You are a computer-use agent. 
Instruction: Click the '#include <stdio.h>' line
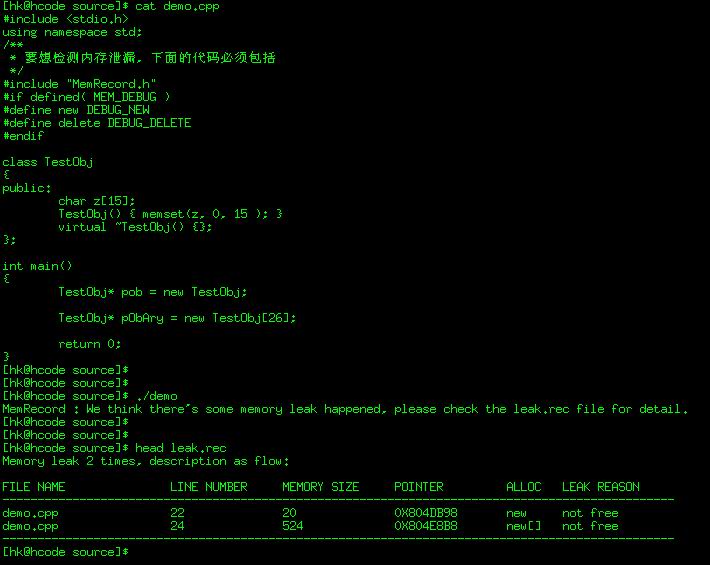point(65,19)
